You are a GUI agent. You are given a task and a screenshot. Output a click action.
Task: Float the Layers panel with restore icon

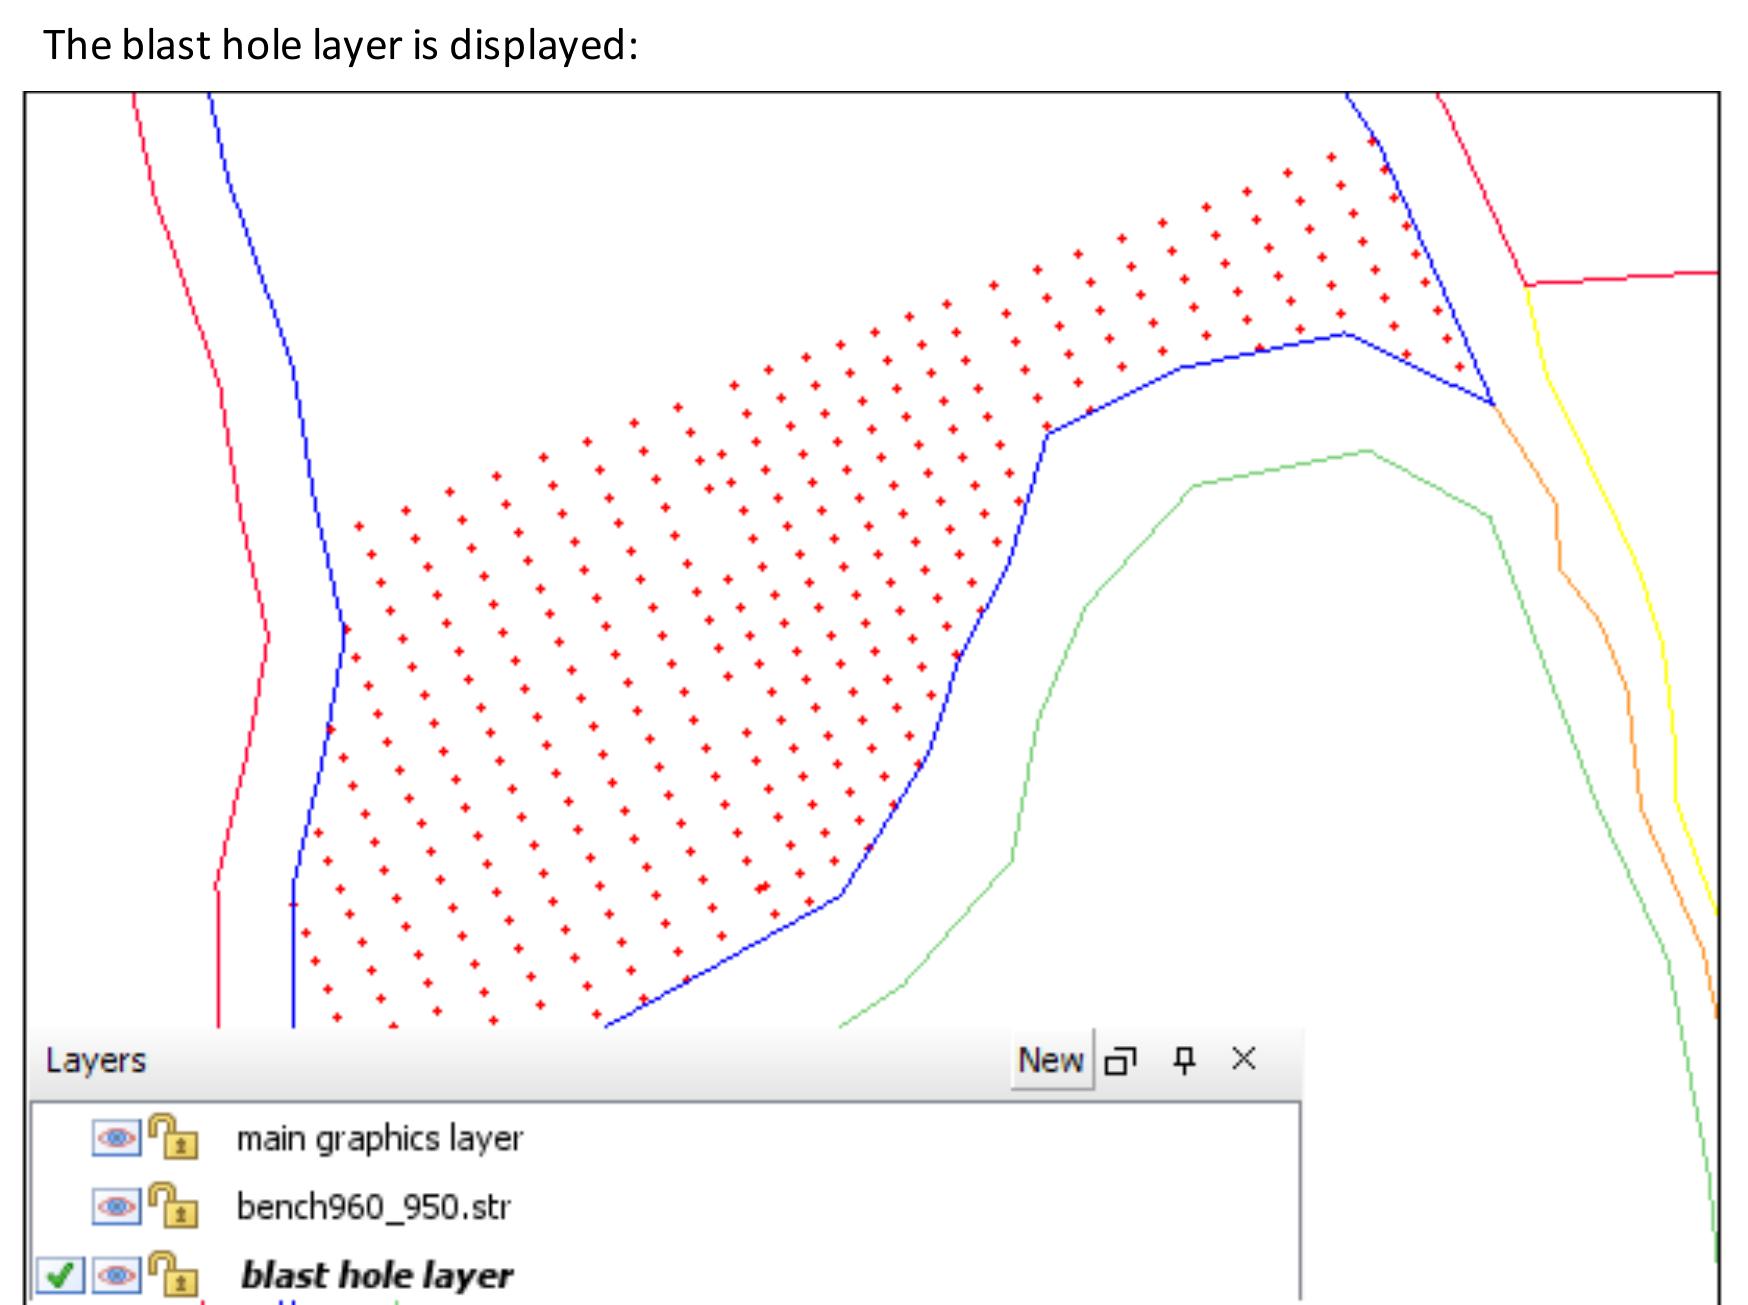1120,1060
